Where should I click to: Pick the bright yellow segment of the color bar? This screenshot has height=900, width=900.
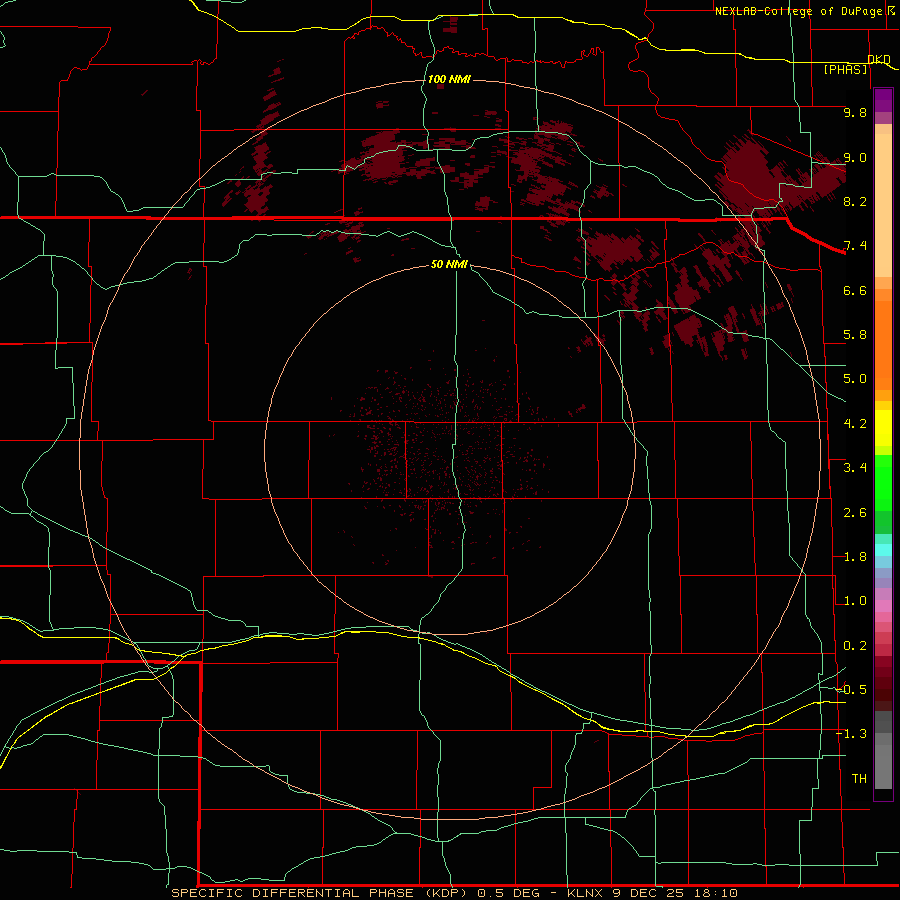click(x=883, y=428)
